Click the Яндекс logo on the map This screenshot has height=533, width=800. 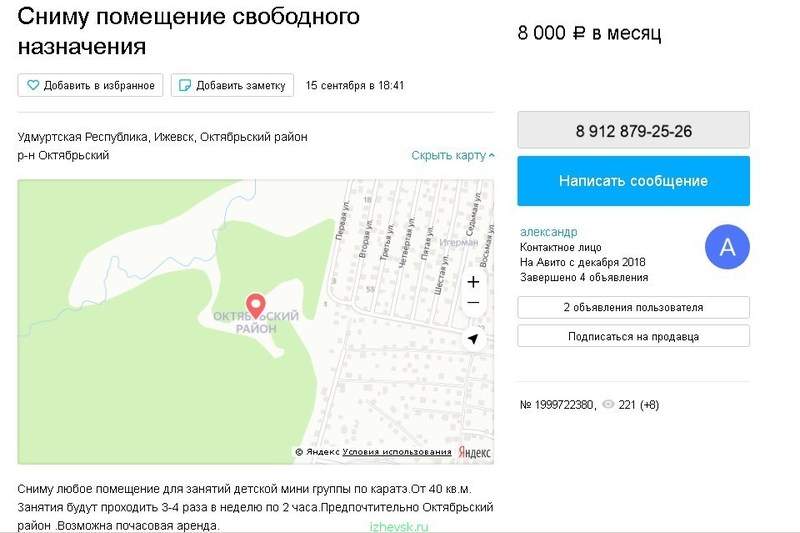474,452
